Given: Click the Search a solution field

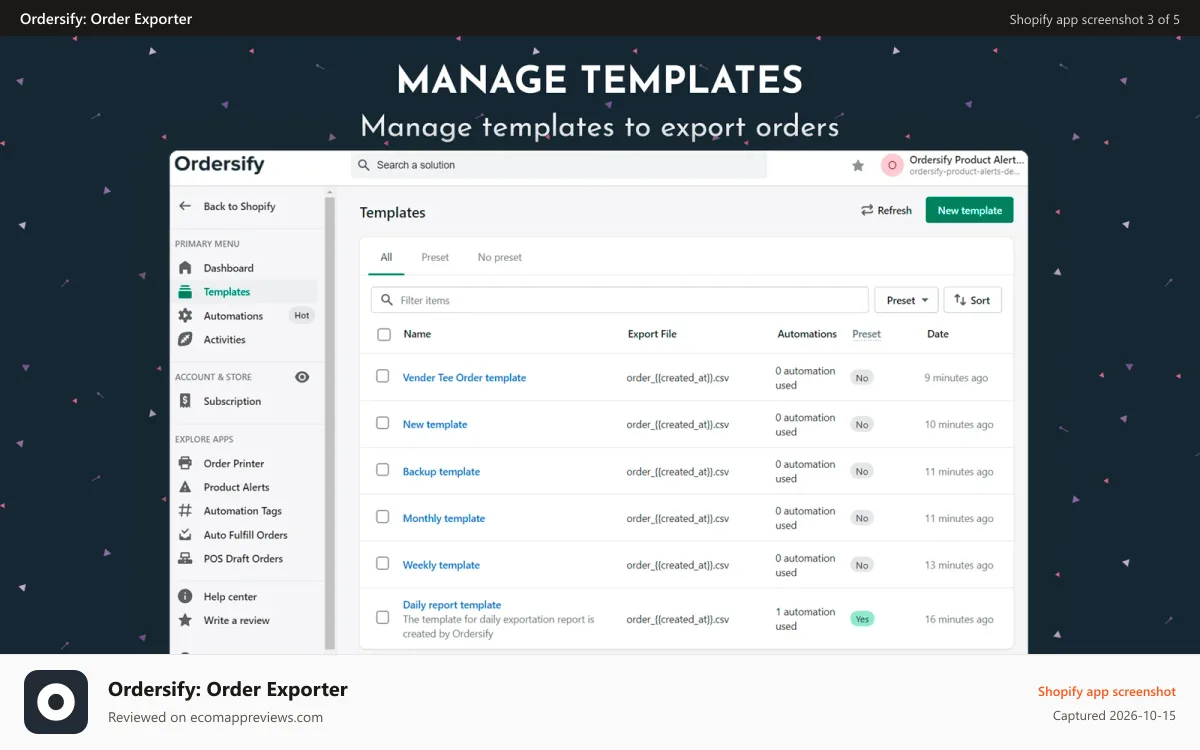Looking at the screenshot, I should [x=559, y=165].
